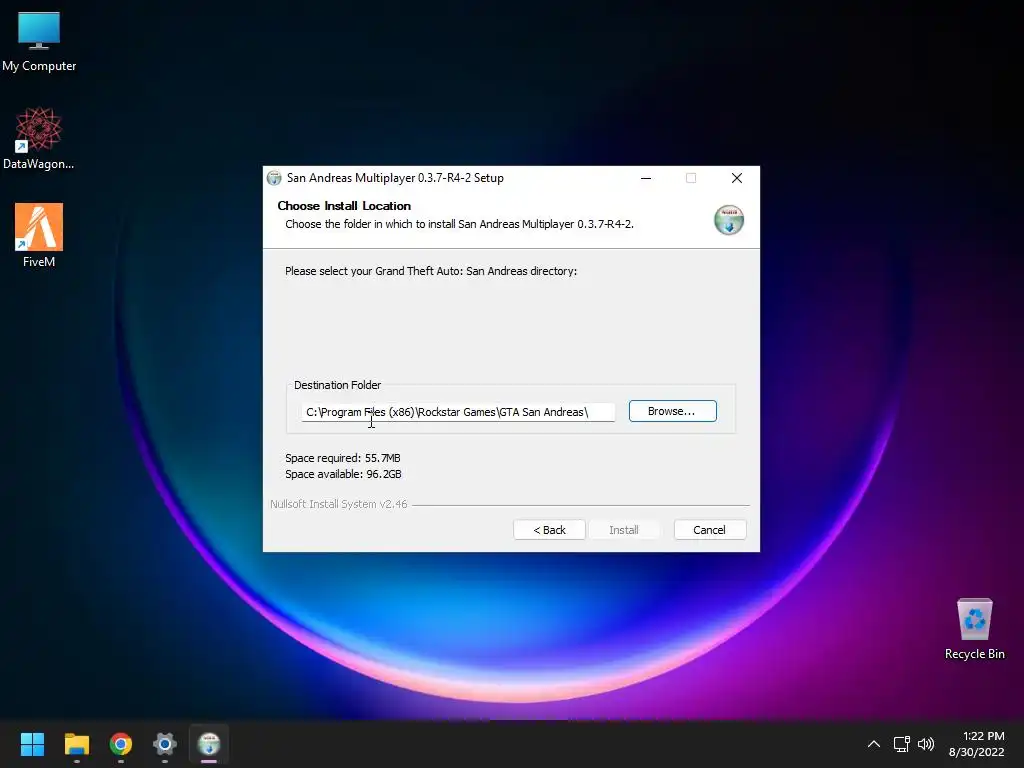Click the 'Space available: 96.2GB' text
This screenshot has width=1024, height=768.
point(344,474)
